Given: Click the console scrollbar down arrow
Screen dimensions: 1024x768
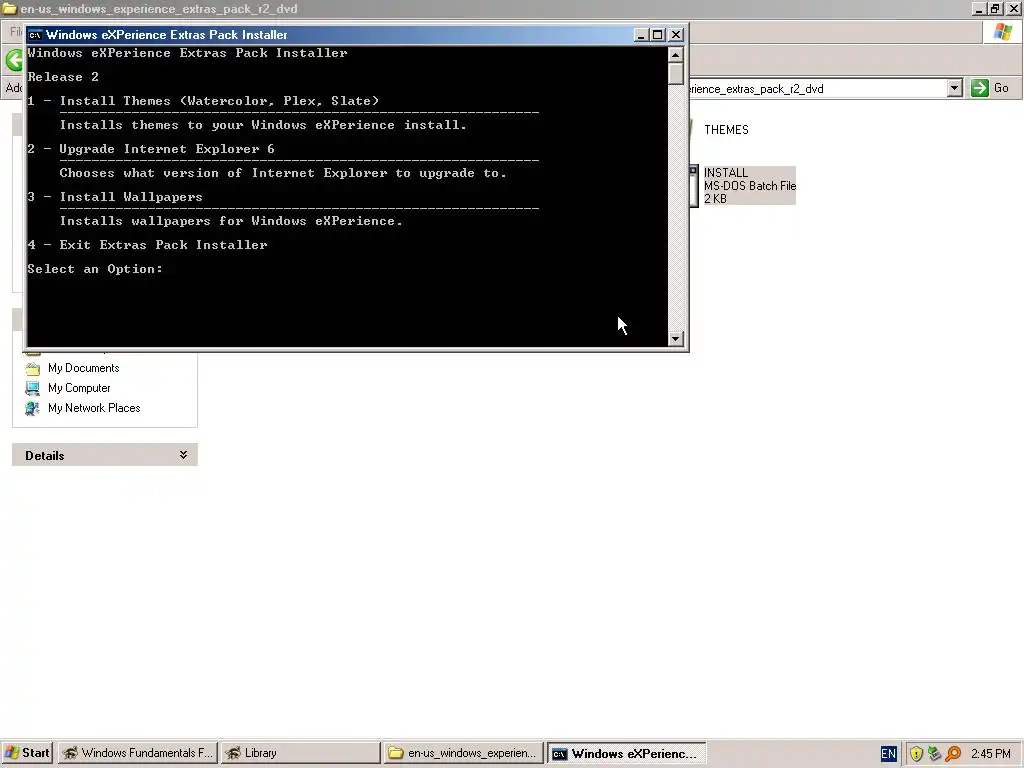Looking at the screenshot, I should click(676, 338).
